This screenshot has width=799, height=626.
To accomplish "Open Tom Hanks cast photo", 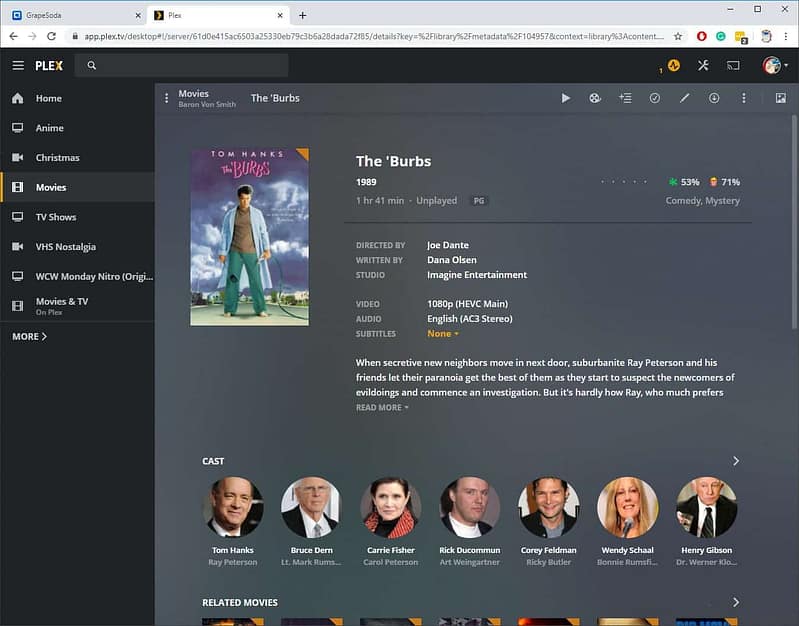I will (x=233, y=507).
